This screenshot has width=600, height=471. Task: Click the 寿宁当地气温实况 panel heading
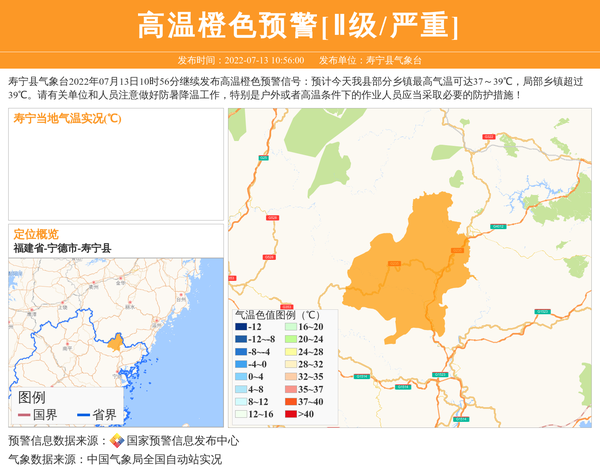(x=67, y=118)
